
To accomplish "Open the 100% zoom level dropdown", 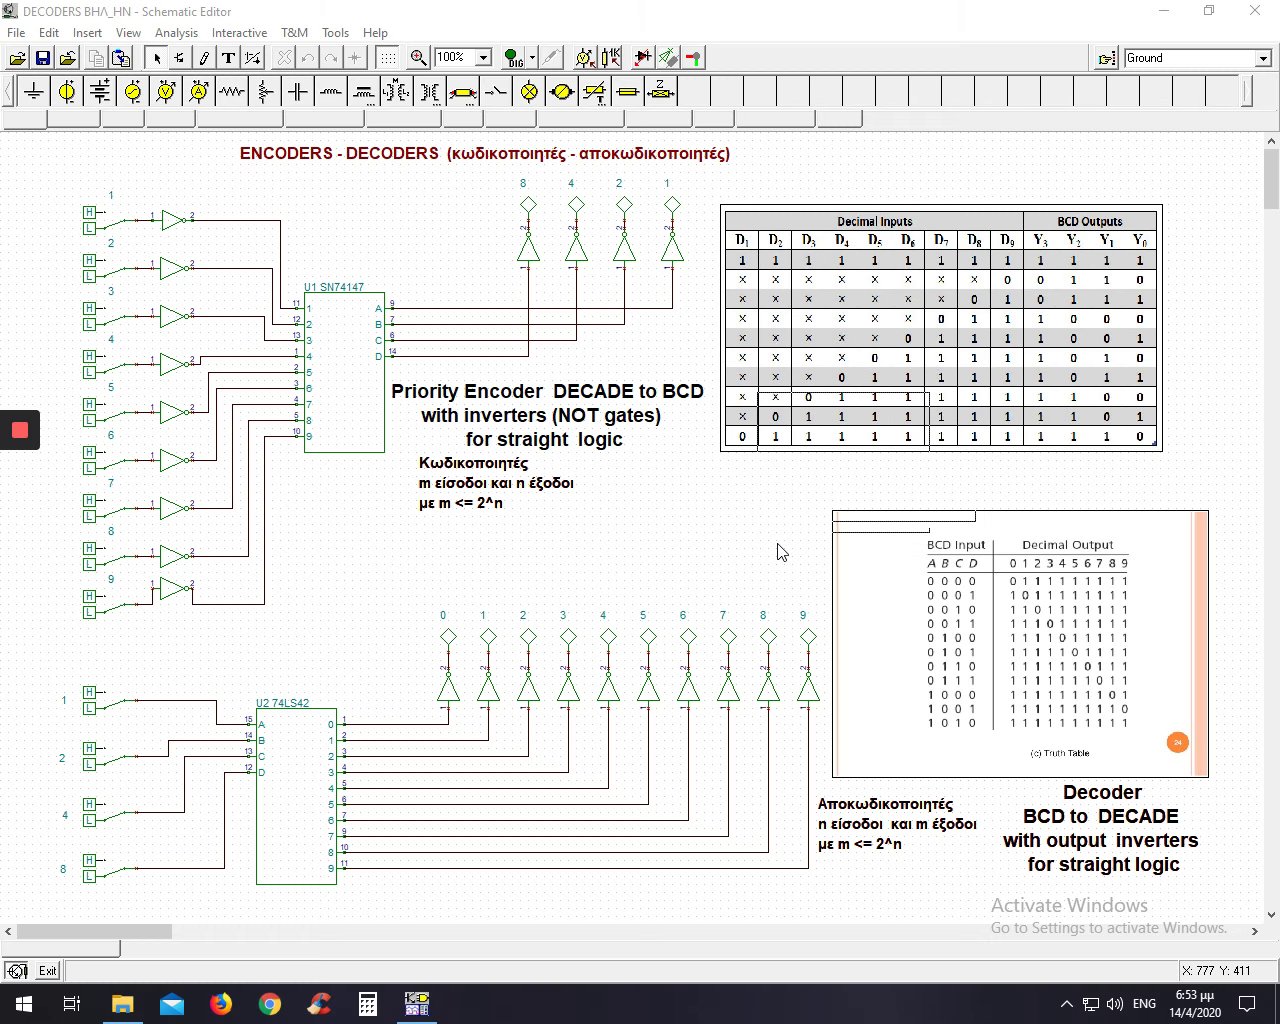I will 483,58.
